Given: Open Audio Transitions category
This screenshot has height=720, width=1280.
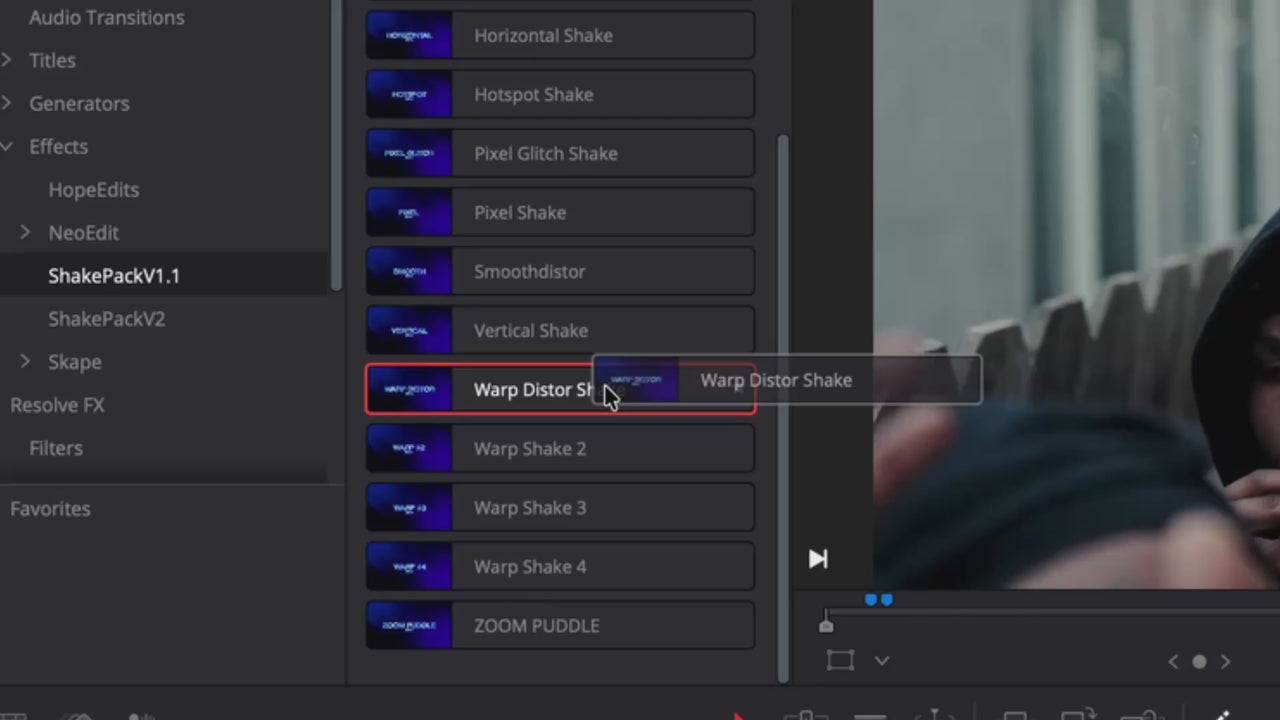Looking at the screenshot, I should (107, 17).
